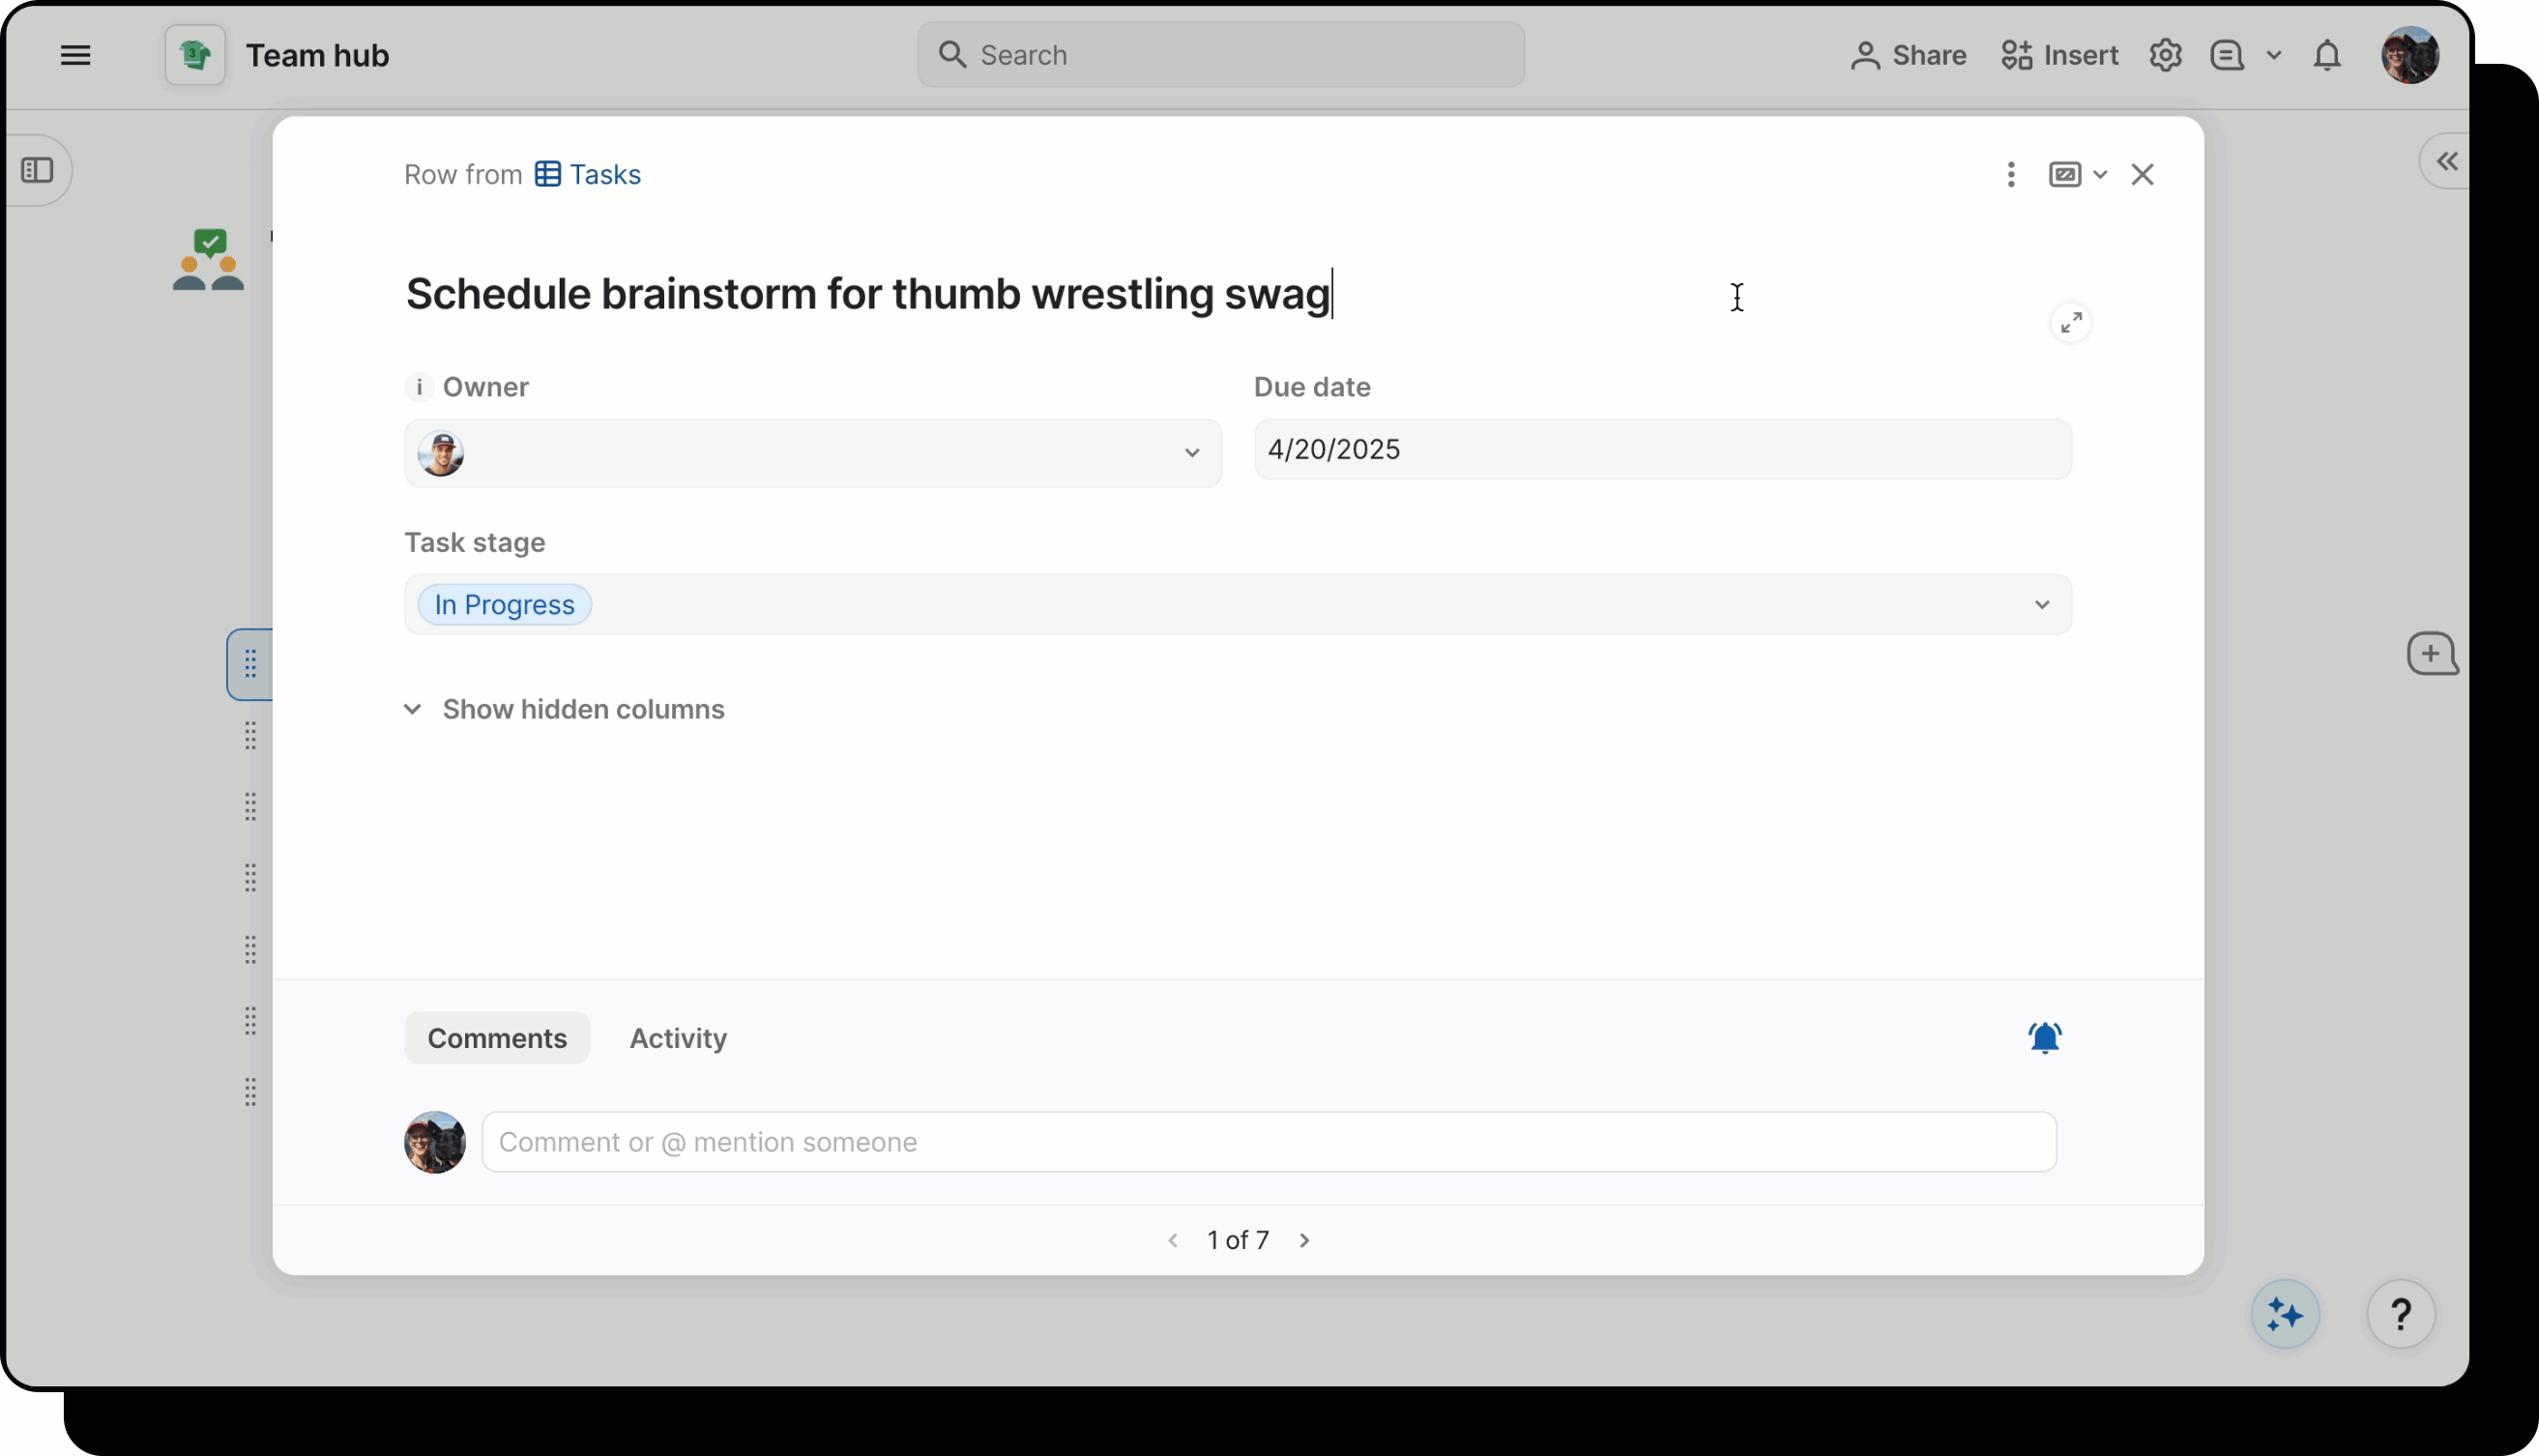The height and width of the screenshot is (1456, 2539).
Task: Toggle the left sidebar panel icon
Action: [x=37, y=170]
